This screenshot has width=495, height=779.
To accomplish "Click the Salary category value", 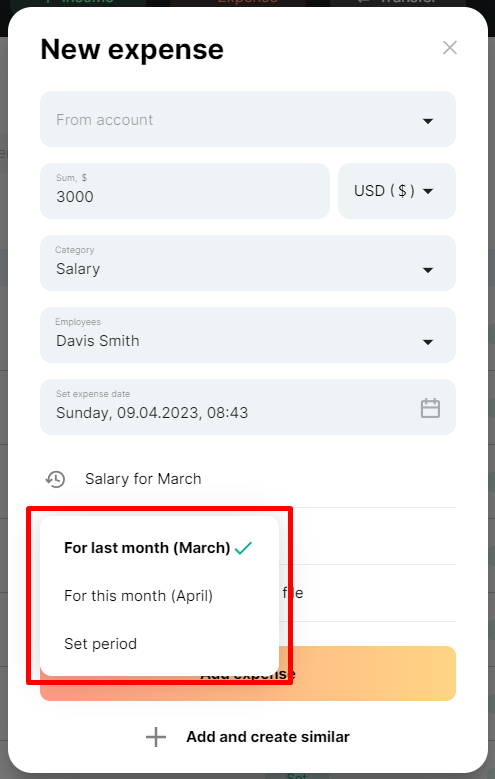I will [x=78, y=269].
